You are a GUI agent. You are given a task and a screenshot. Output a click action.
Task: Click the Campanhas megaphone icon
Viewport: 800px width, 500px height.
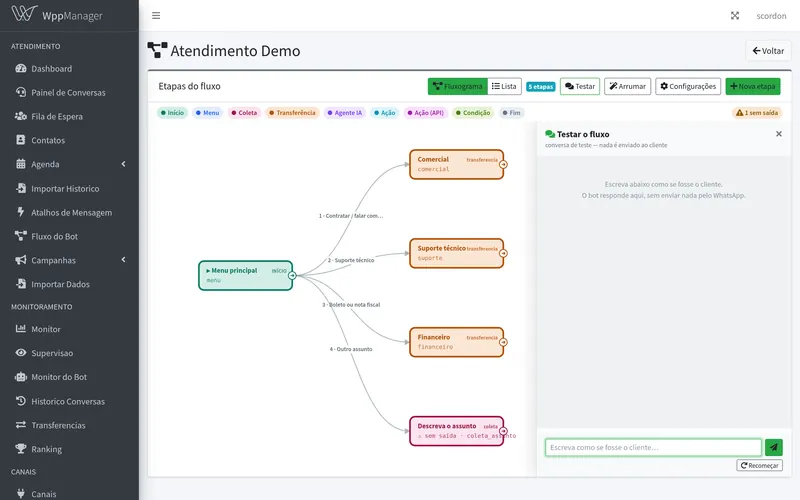pos(20,260)
